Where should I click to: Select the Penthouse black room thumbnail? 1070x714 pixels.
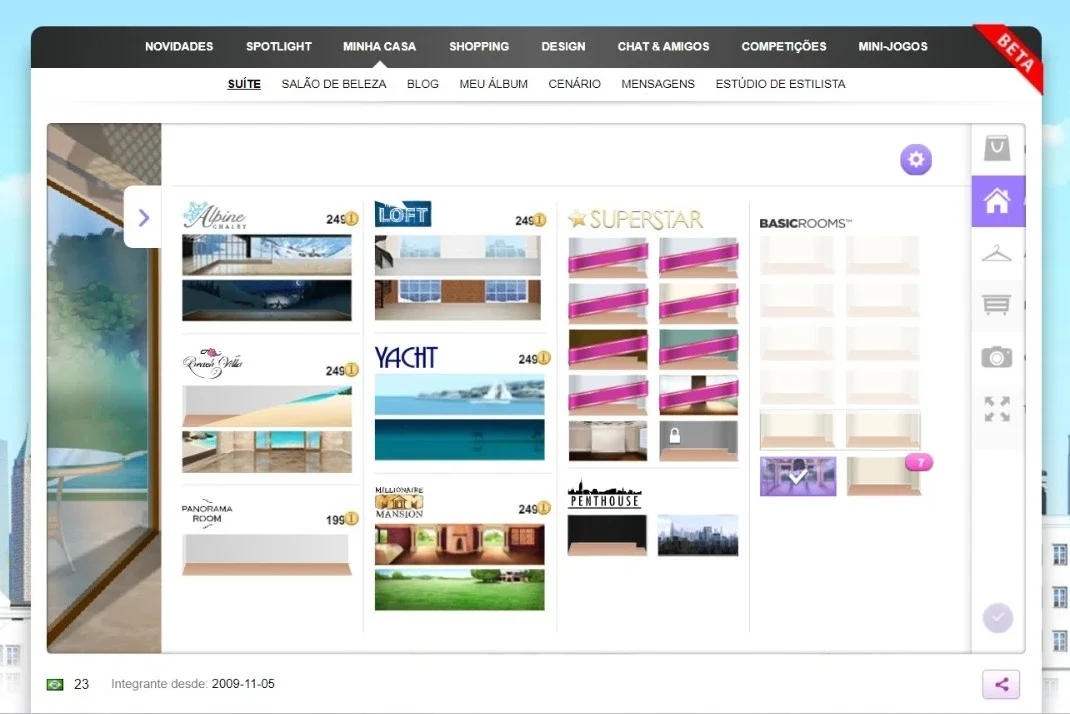(x=607, y=535)
